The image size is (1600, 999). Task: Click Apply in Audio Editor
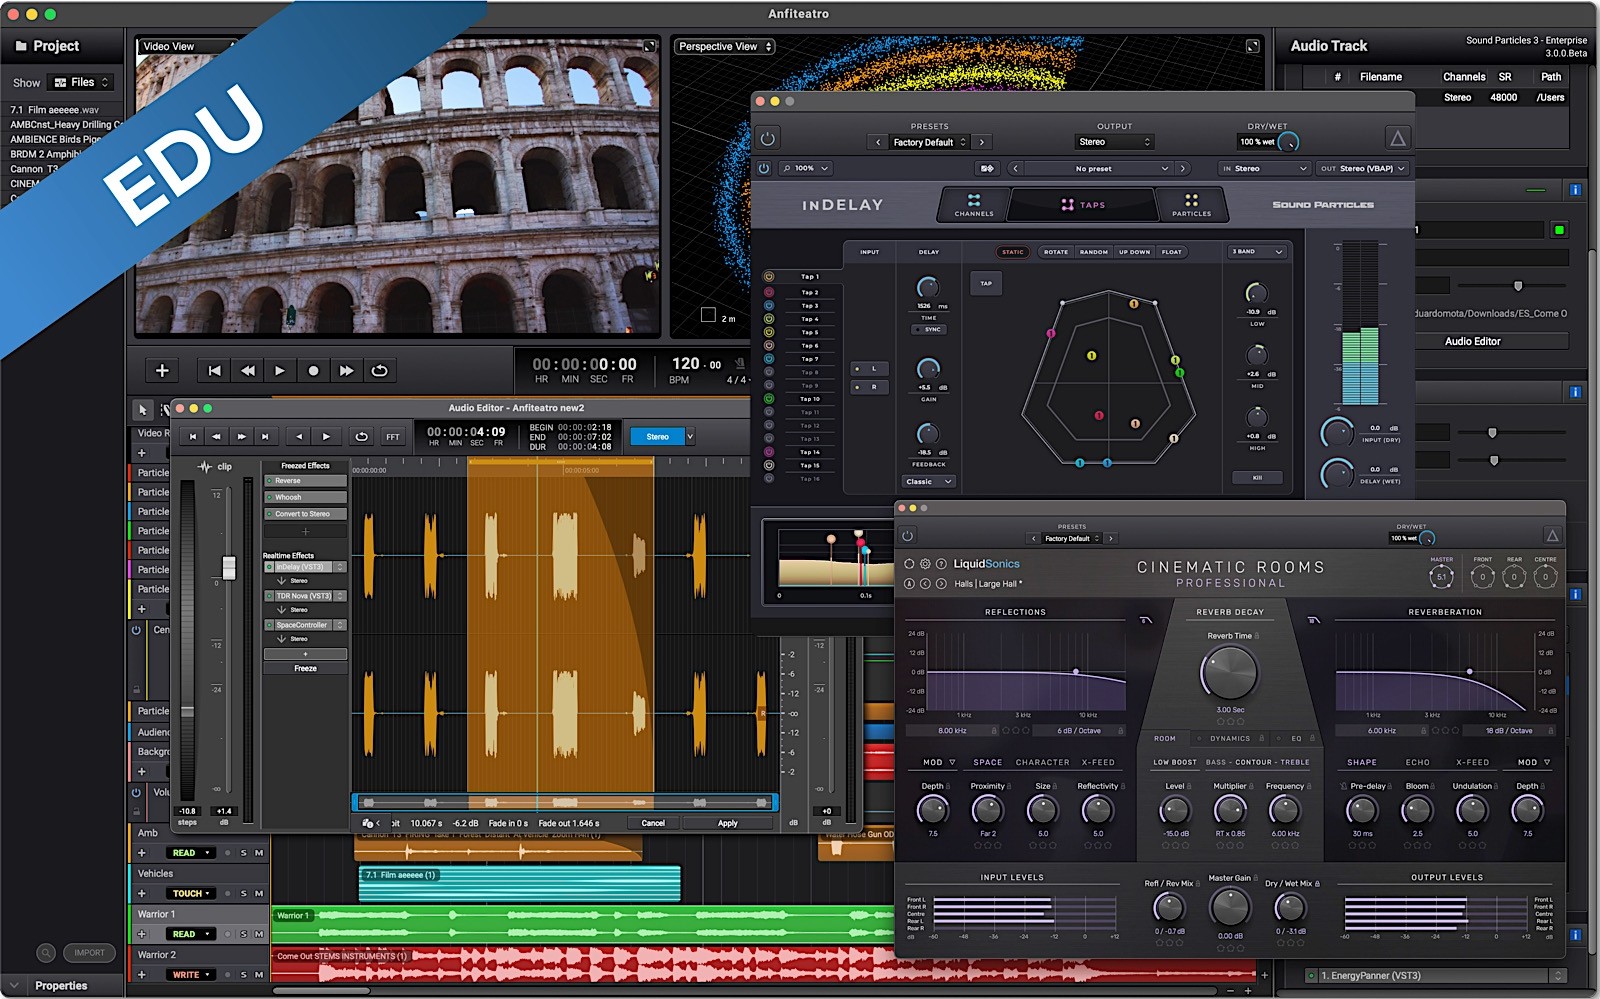point(727,823)
